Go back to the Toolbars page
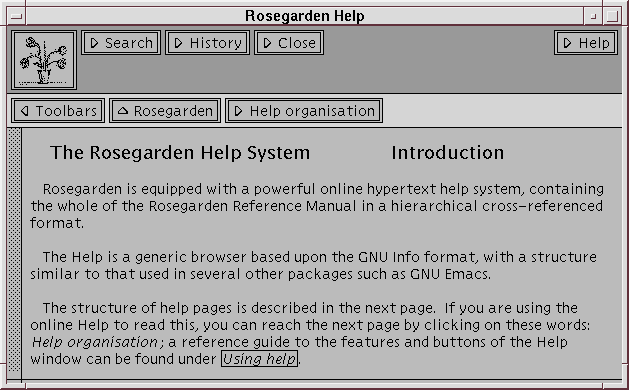 coord(58,111)
